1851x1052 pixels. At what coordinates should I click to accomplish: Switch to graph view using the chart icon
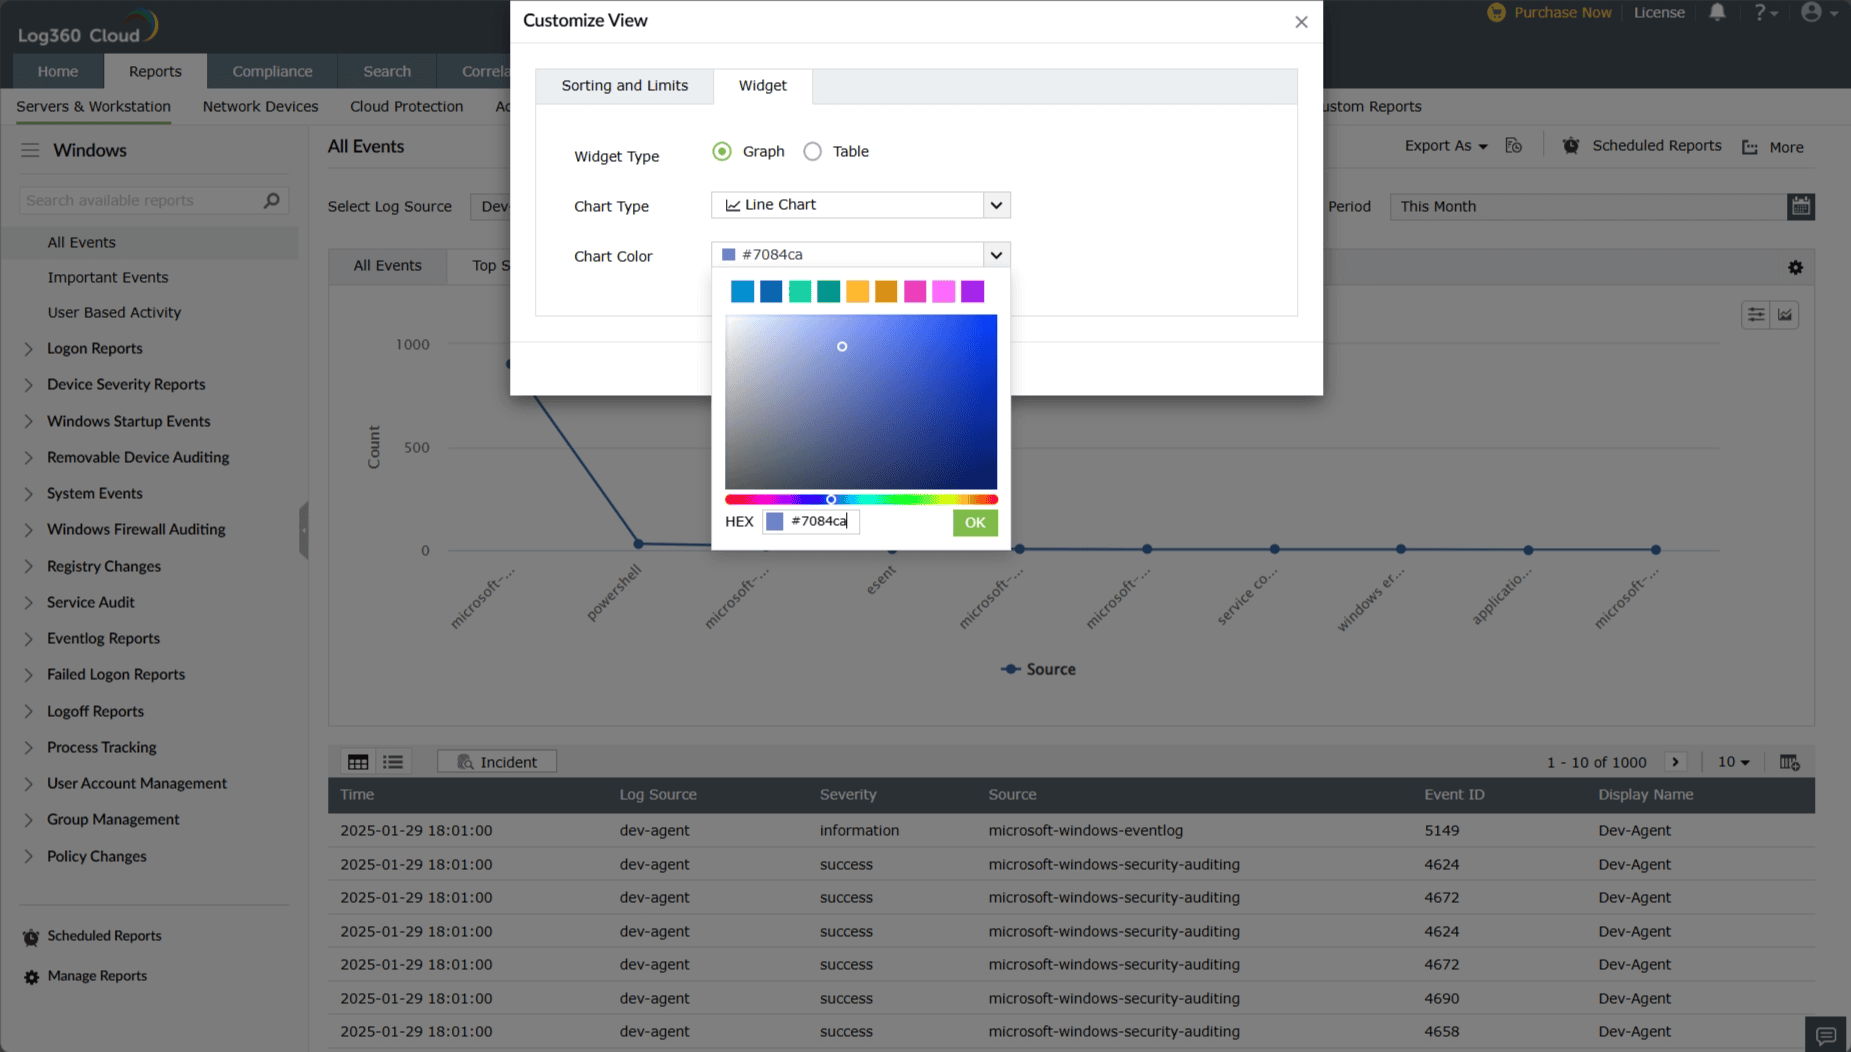point(1785,314)
